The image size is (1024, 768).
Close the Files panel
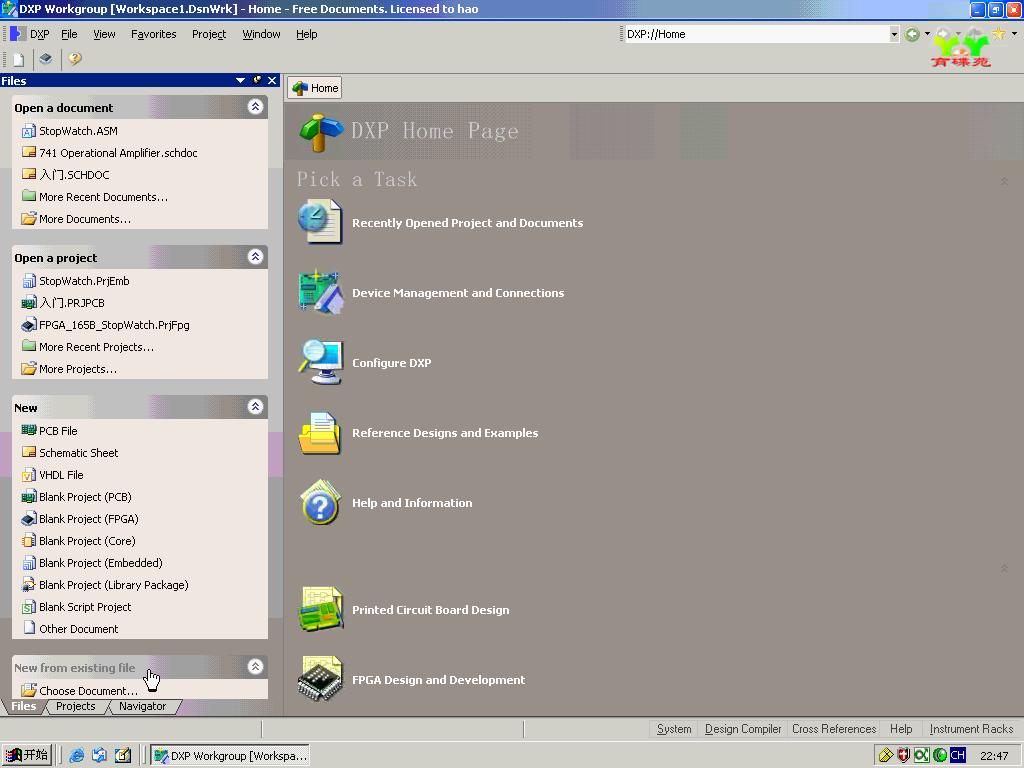(x=272, y=80)
